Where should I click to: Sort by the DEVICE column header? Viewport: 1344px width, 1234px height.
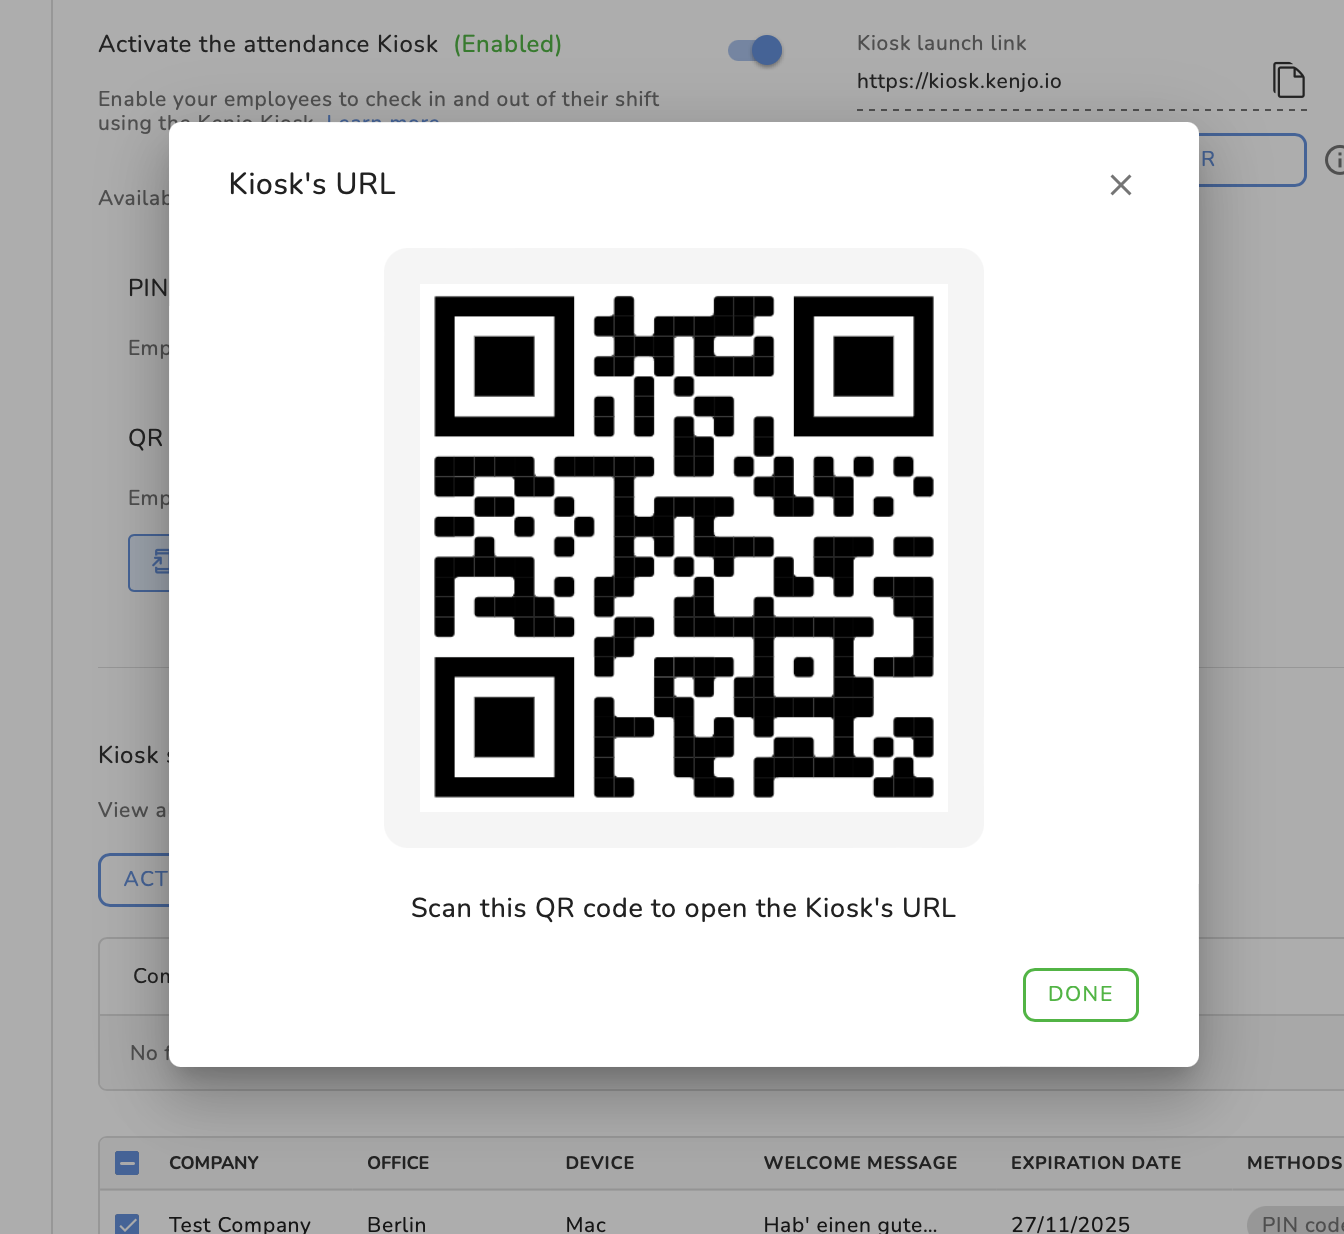[600, 1163]
